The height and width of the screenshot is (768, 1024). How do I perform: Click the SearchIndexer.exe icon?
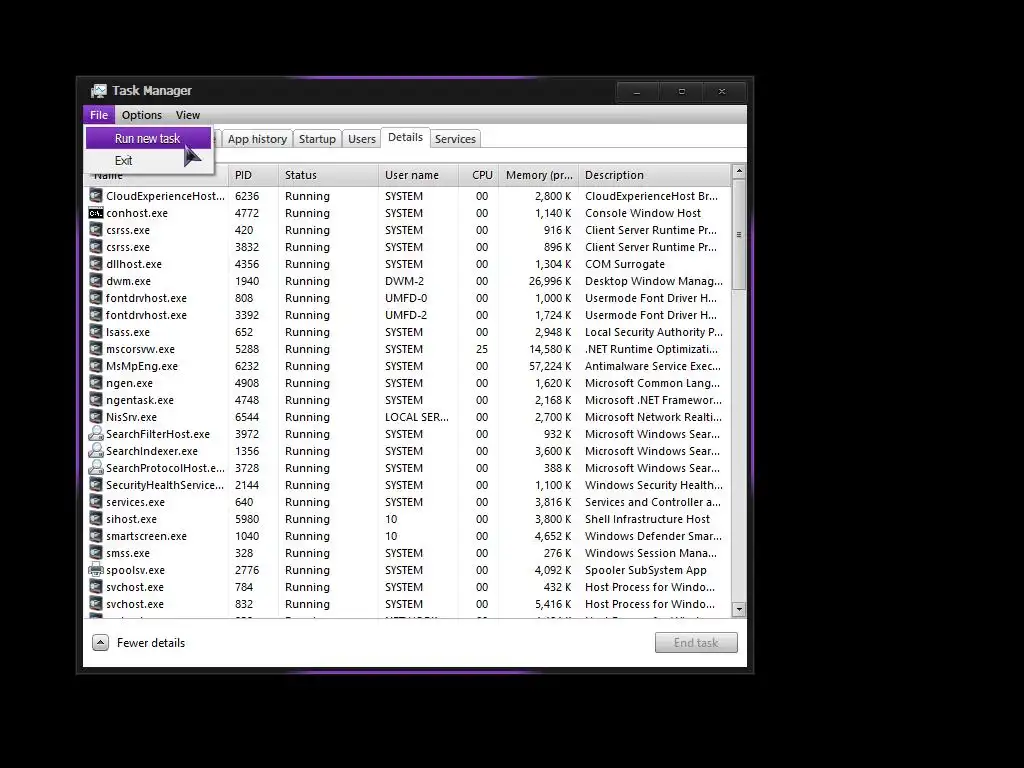point(96,451)
